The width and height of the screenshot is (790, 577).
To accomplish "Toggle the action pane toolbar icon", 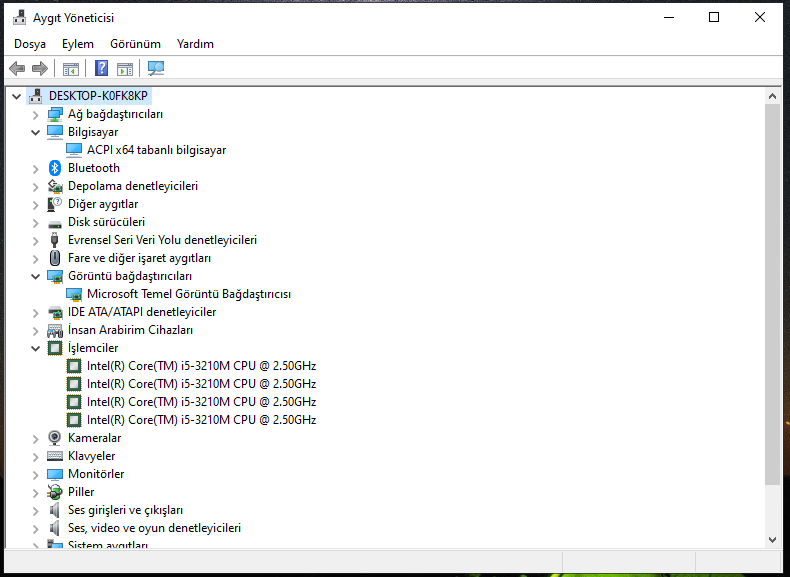I will [124, 69].
